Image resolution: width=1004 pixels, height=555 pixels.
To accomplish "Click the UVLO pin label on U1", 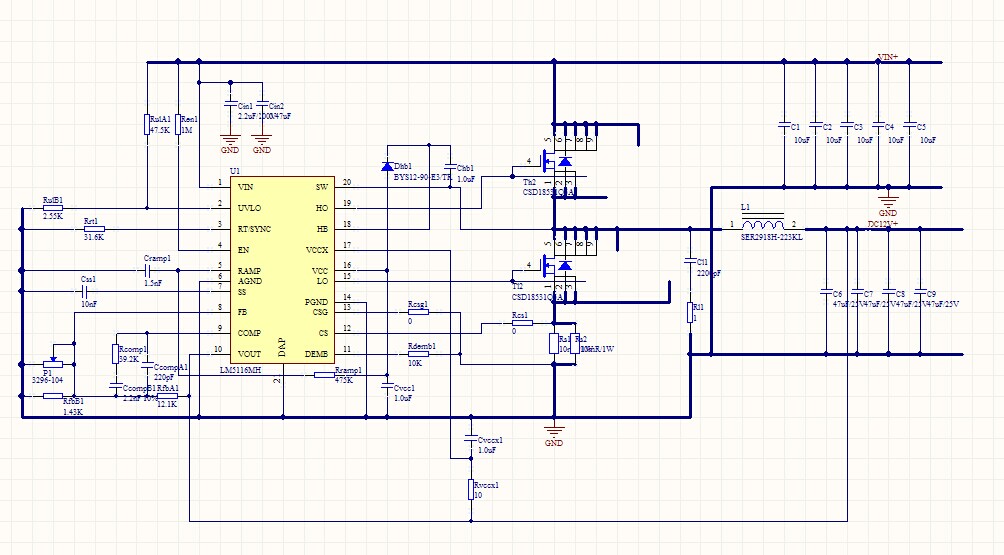I will tap(249, 208).
